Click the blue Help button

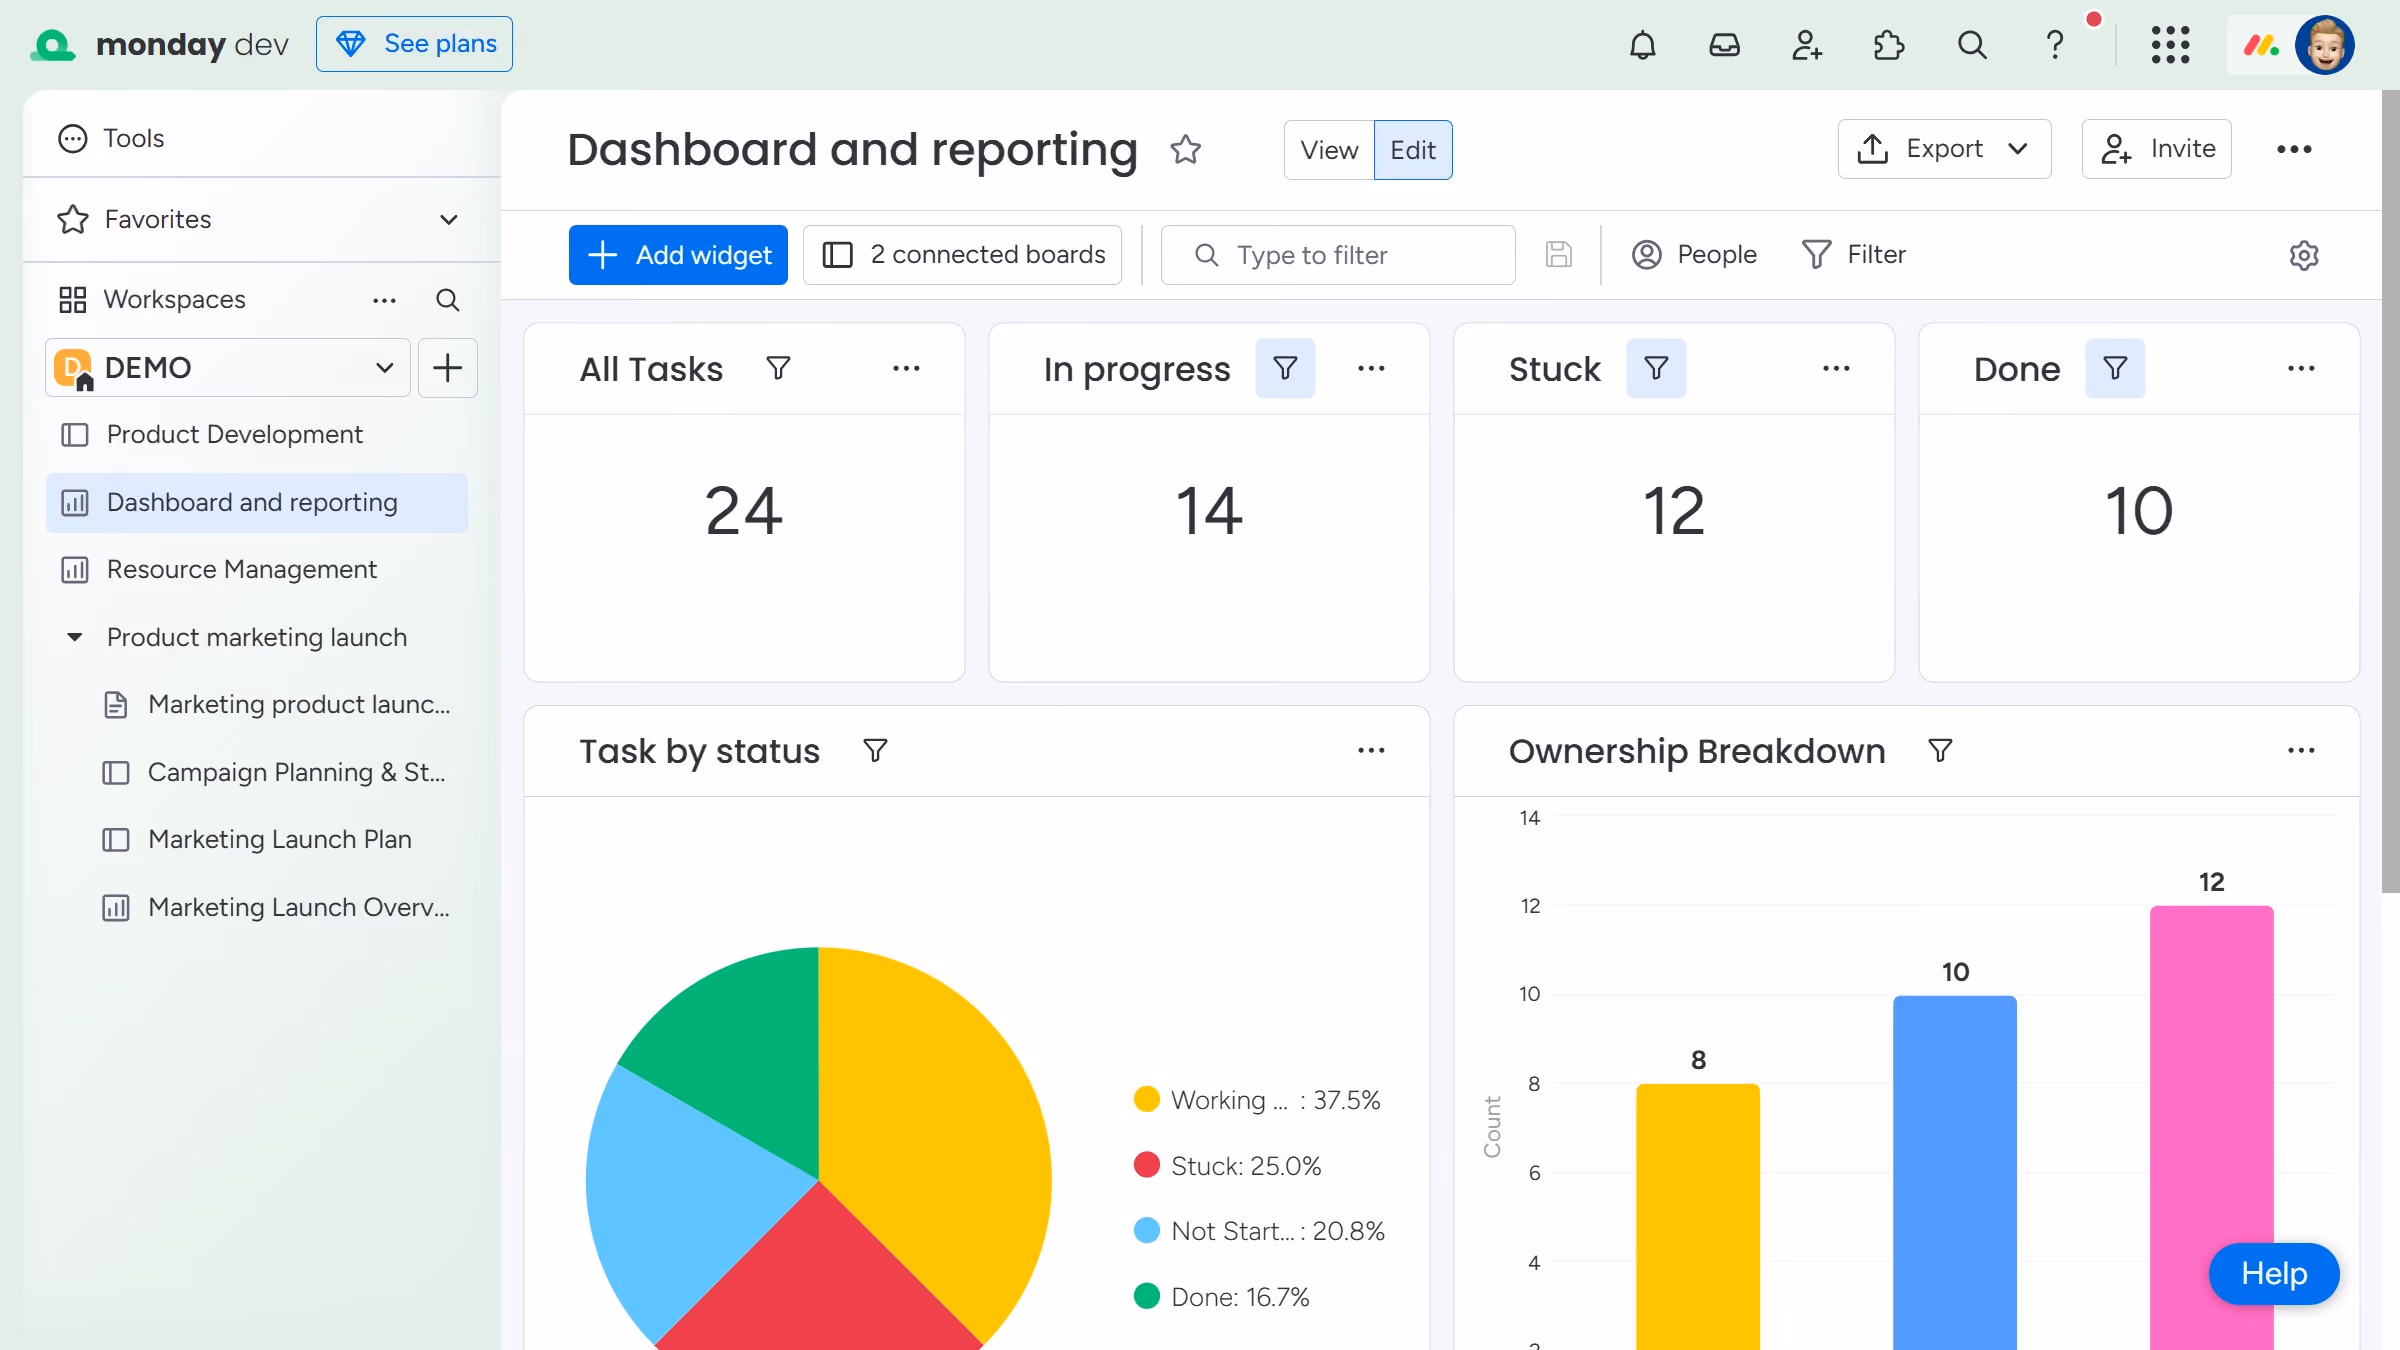click(2273, 1273)
